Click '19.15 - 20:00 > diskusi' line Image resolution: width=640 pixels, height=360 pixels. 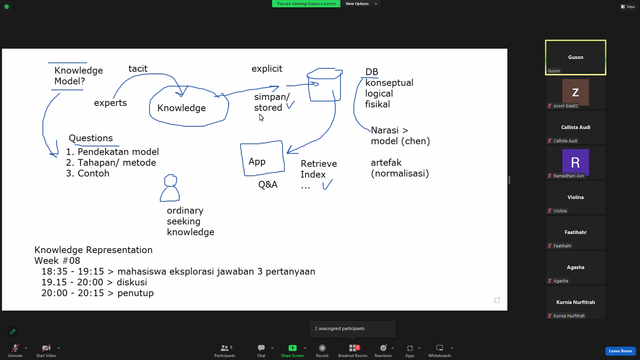[x=94, y=282]
